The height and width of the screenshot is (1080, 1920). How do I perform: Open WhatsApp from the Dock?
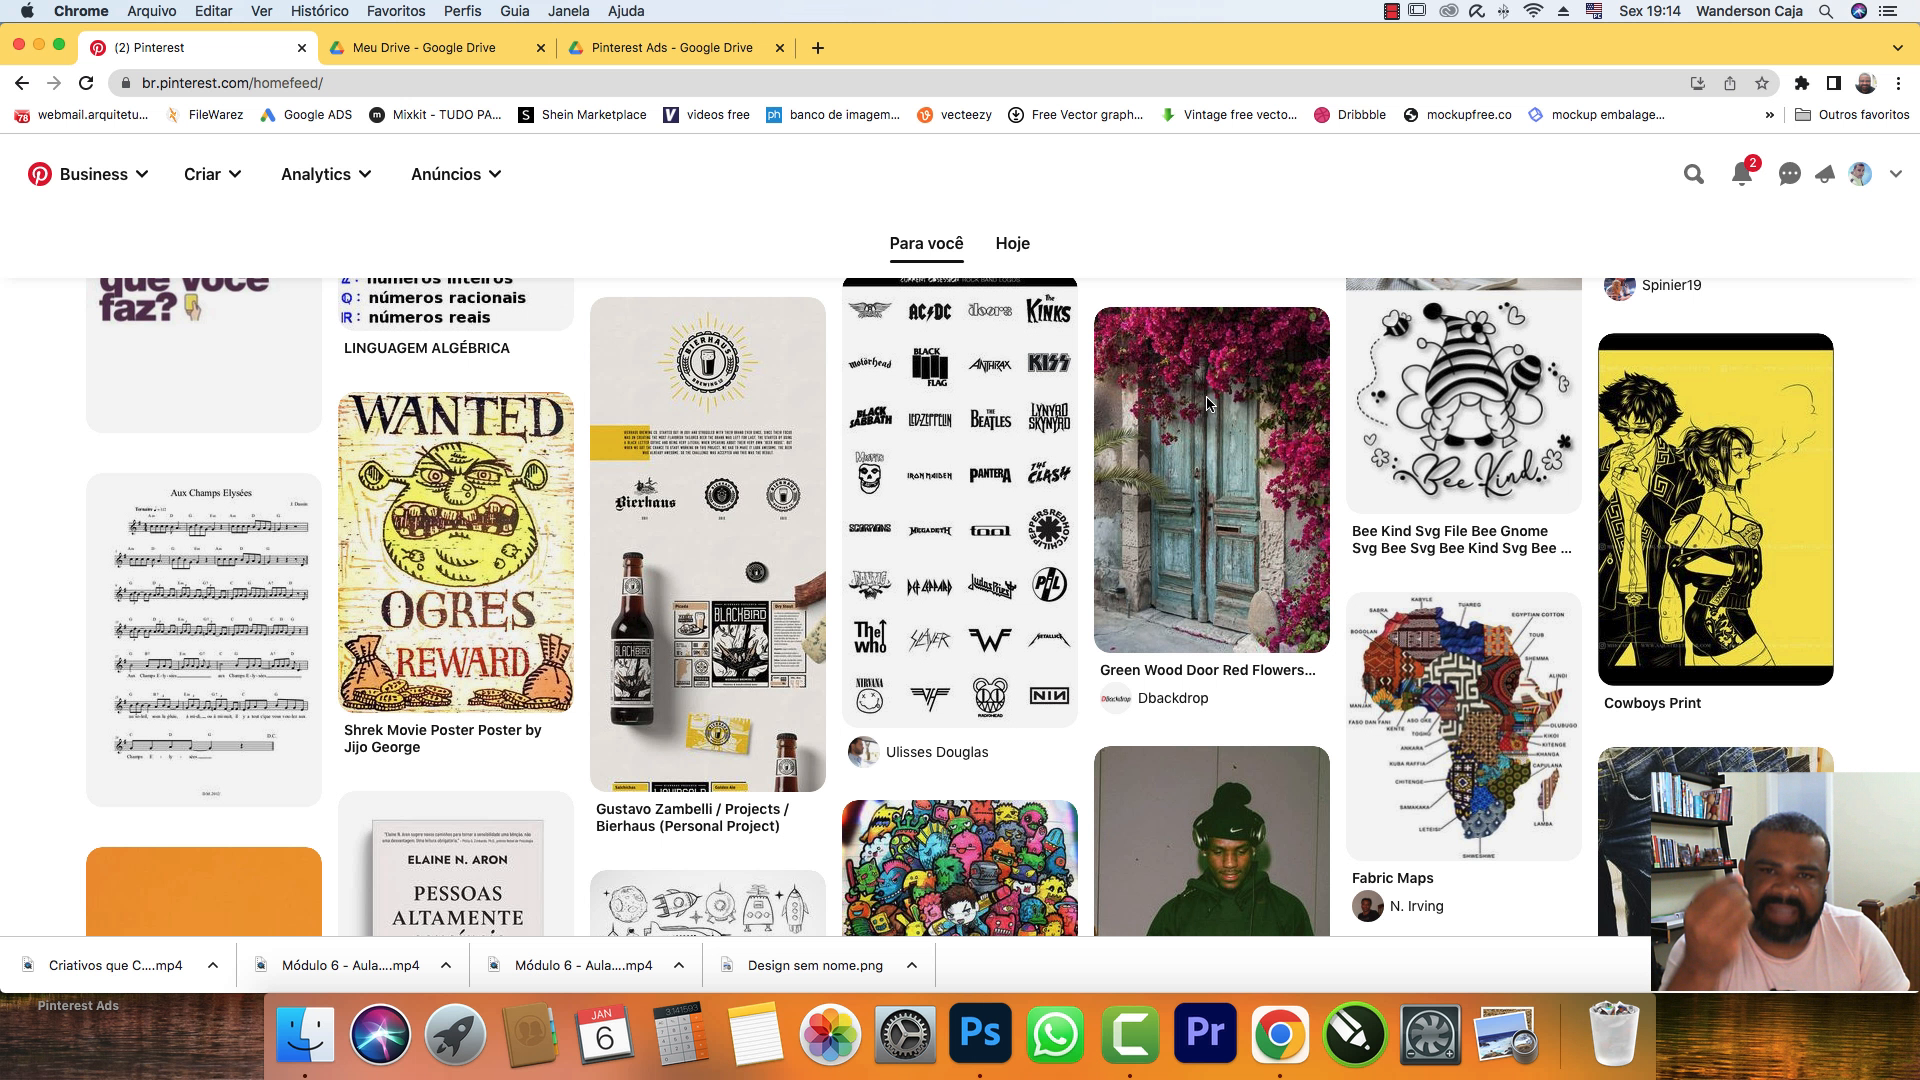(x=1056, y=1033)
